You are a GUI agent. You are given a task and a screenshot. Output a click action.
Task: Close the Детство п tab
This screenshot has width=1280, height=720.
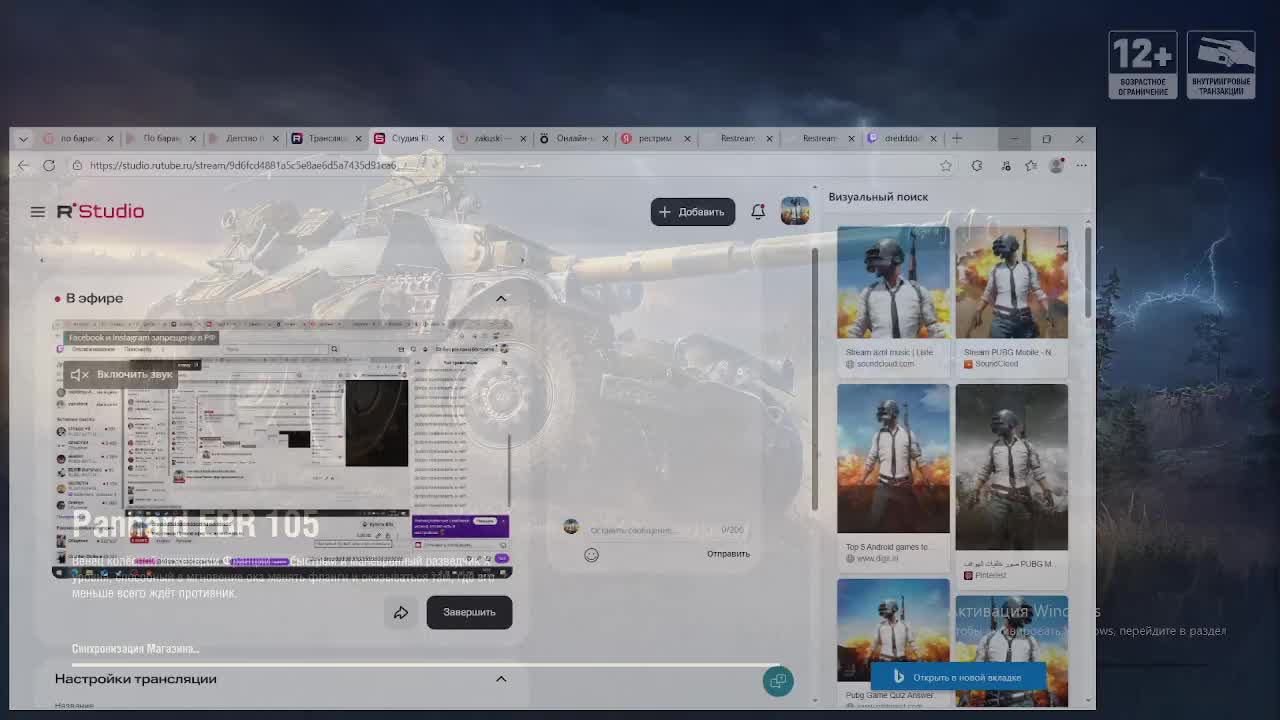(x=275, y=138)
